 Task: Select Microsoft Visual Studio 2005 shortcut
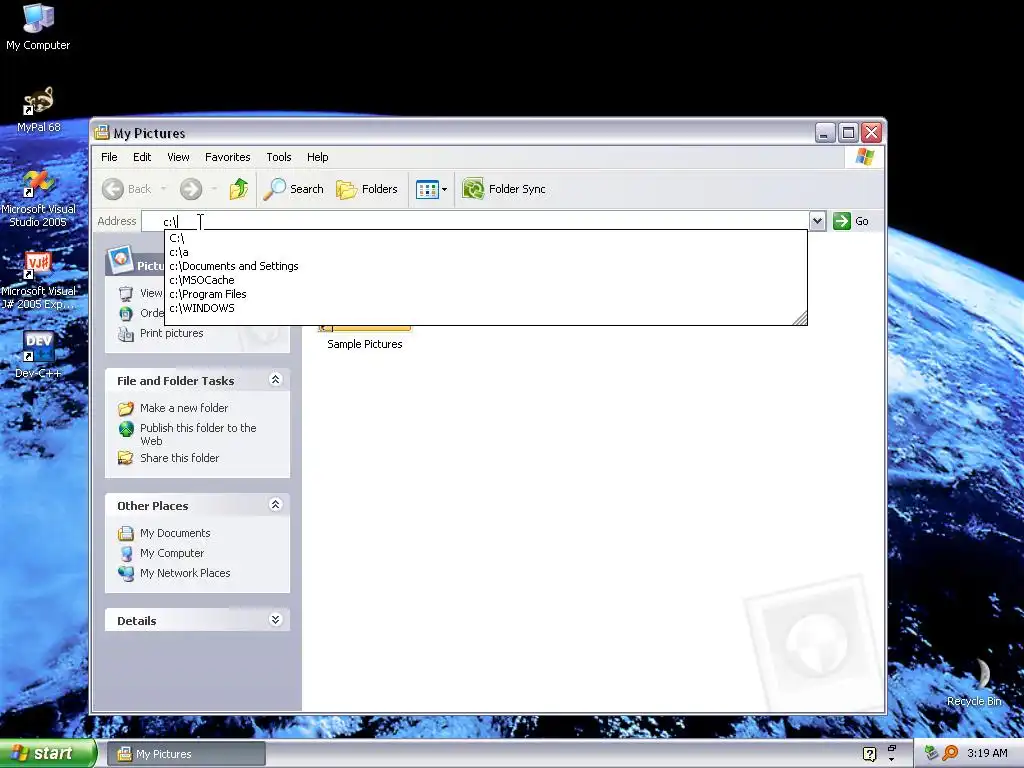coord(39,199)
